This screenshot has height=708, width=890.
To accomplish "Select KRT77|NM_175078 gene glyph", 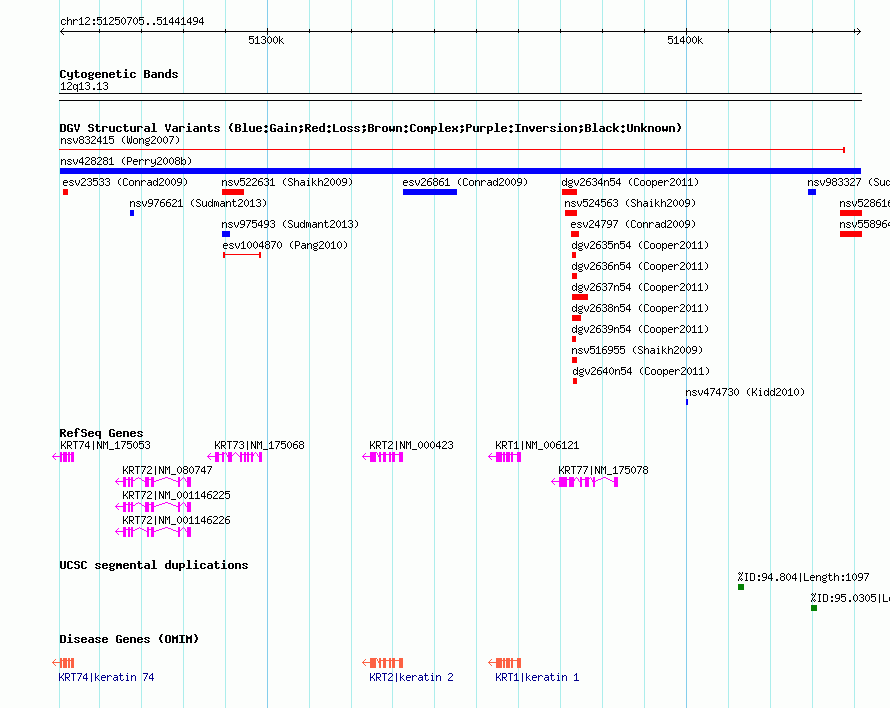I will (x=585, y=482).
